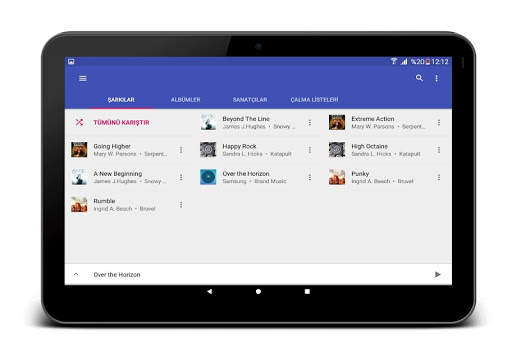Tap the screenshot notification icon in status bar

coord(71,61)
